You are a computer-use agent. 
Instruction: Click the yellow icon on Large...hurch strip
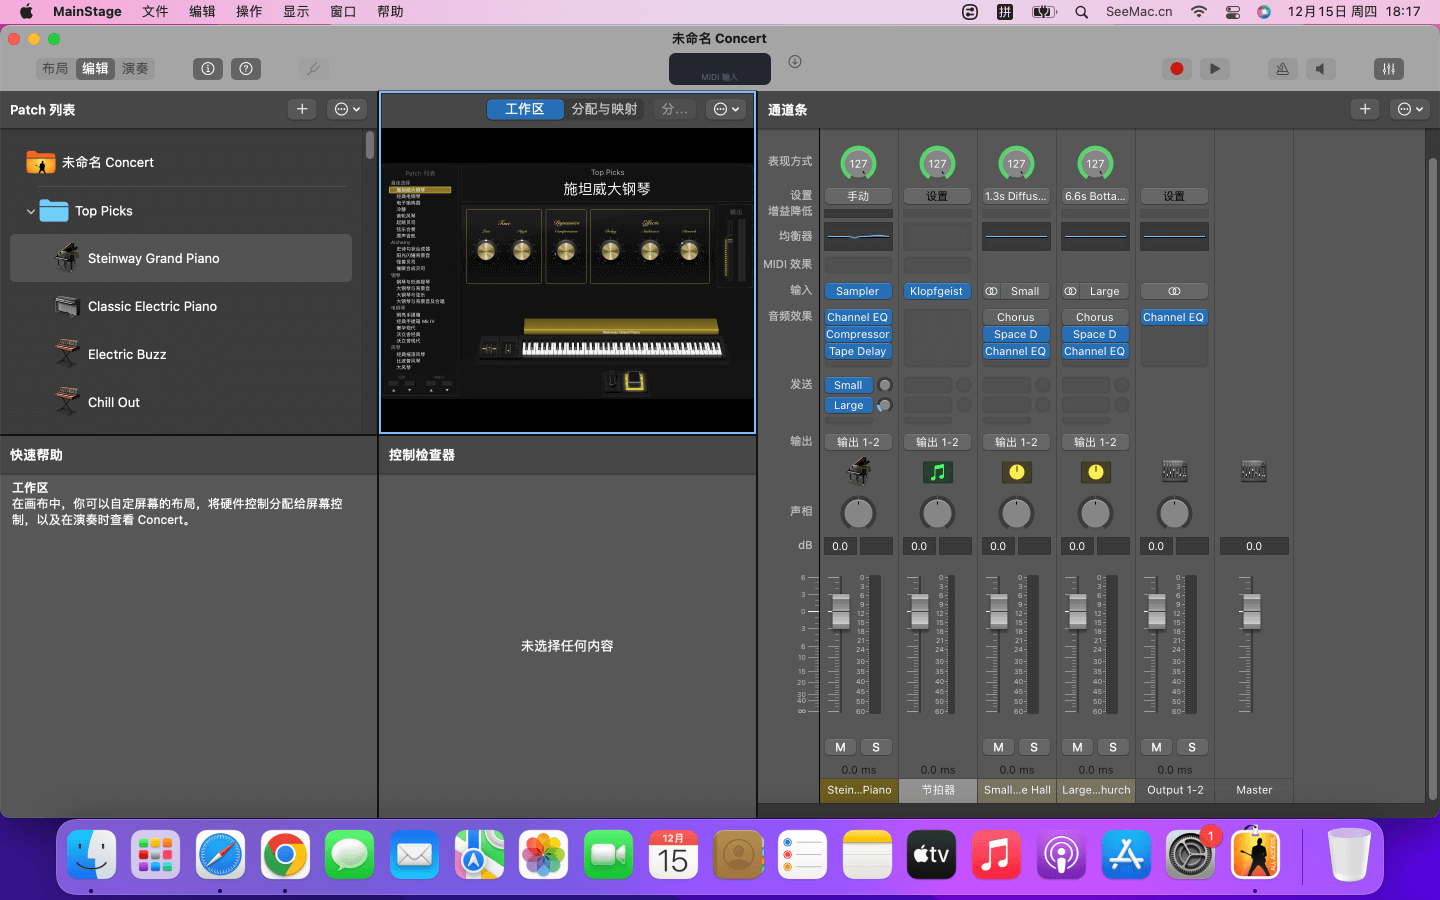click(1095, 472)
